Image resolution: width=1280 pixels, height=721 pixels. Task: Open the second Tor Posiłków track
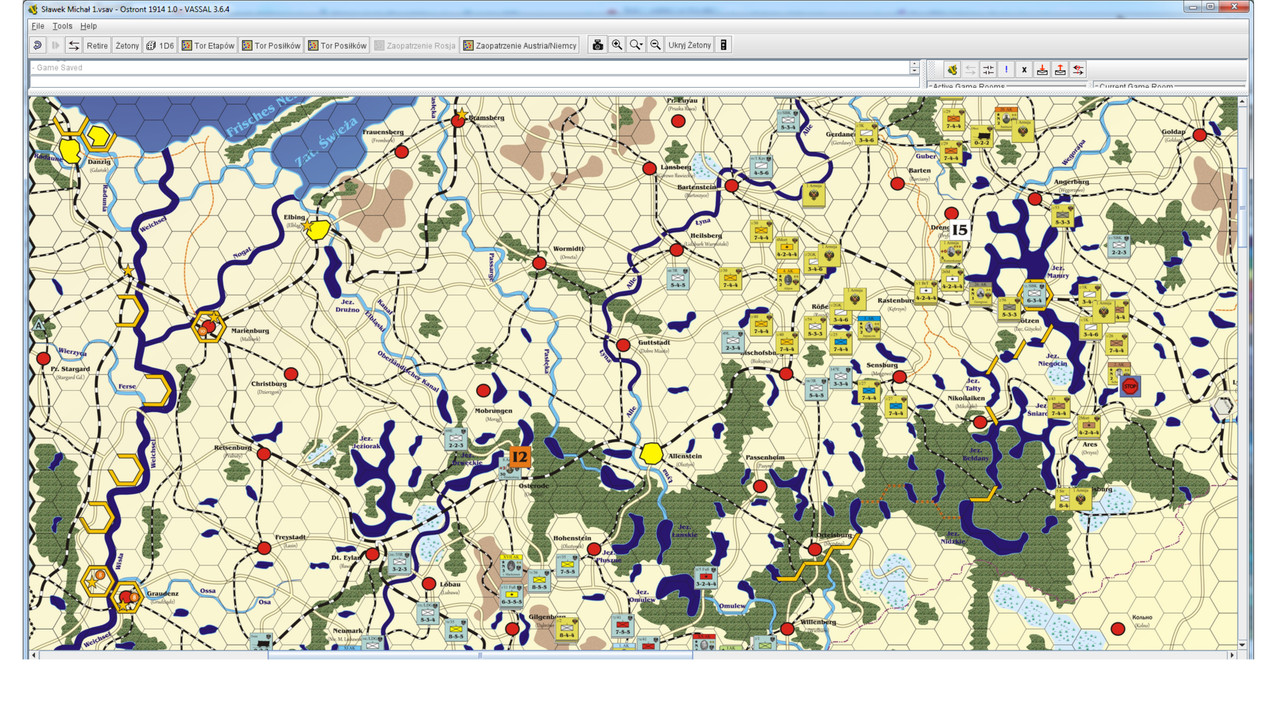point(338,45)
